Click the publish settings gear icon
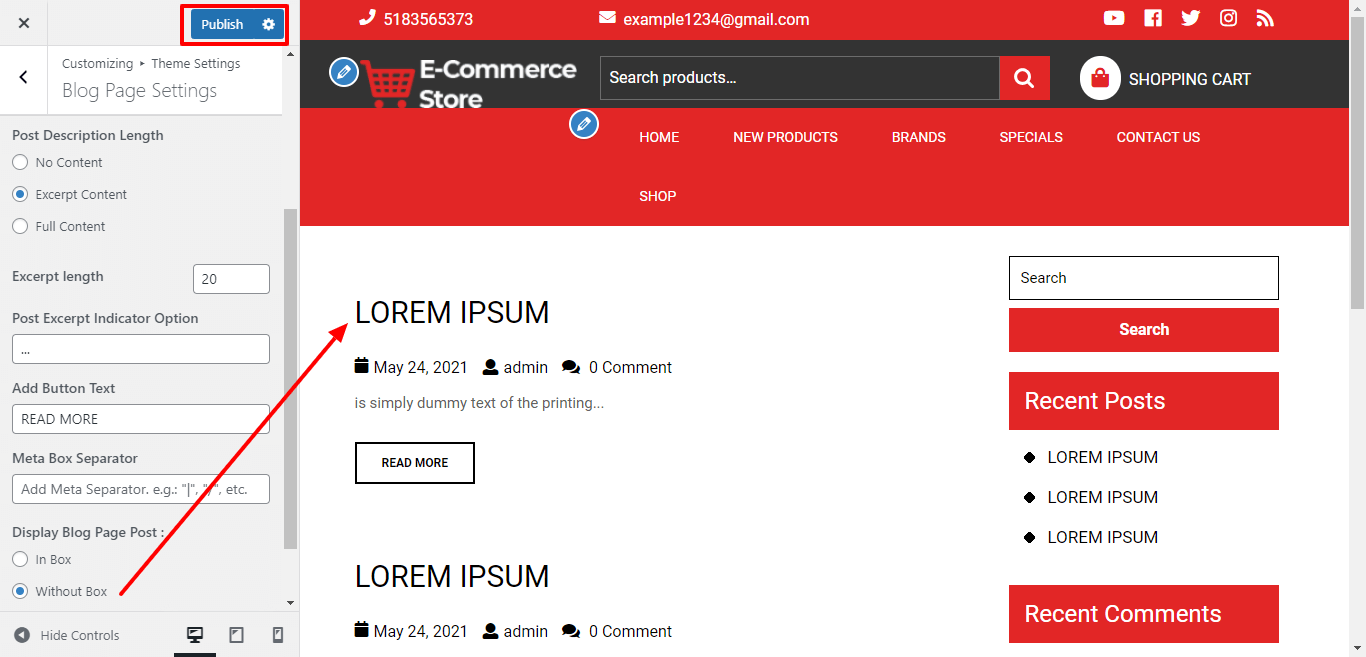 pyautogui.click(x=268, y=24)
